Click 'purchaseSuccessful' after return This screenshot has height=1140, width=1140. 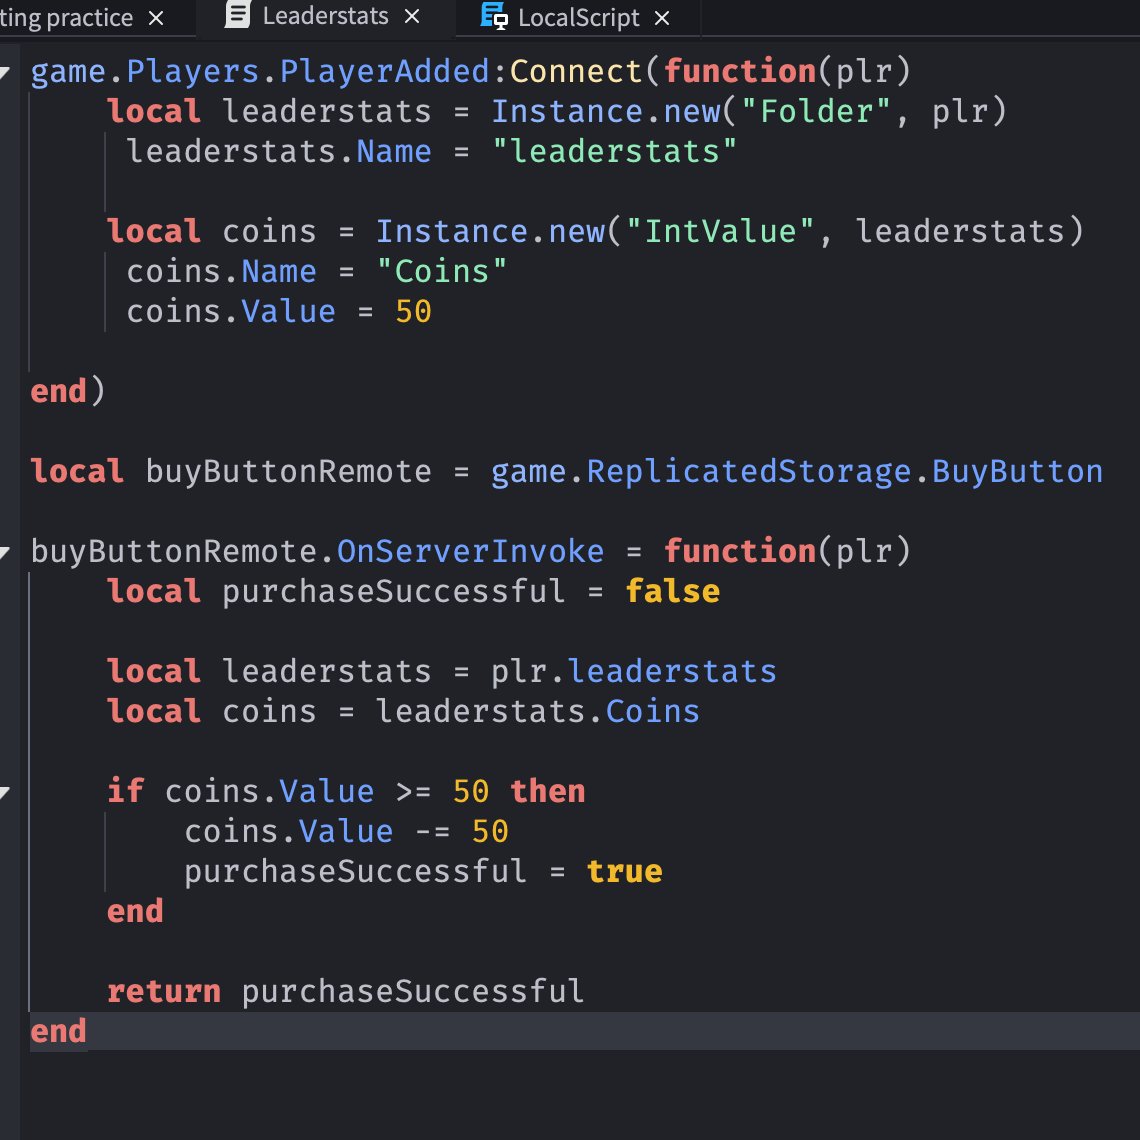[x=412, y=992]
